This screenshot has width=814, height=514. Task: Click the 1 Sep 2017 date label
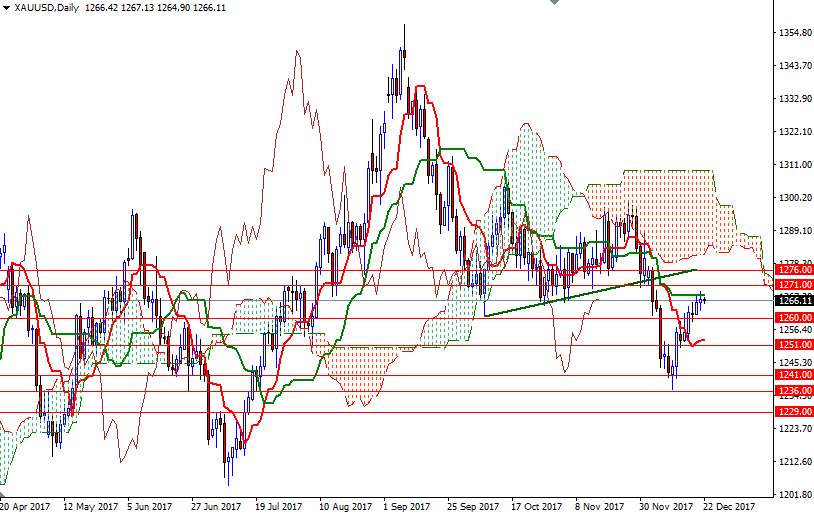[407, 506]
